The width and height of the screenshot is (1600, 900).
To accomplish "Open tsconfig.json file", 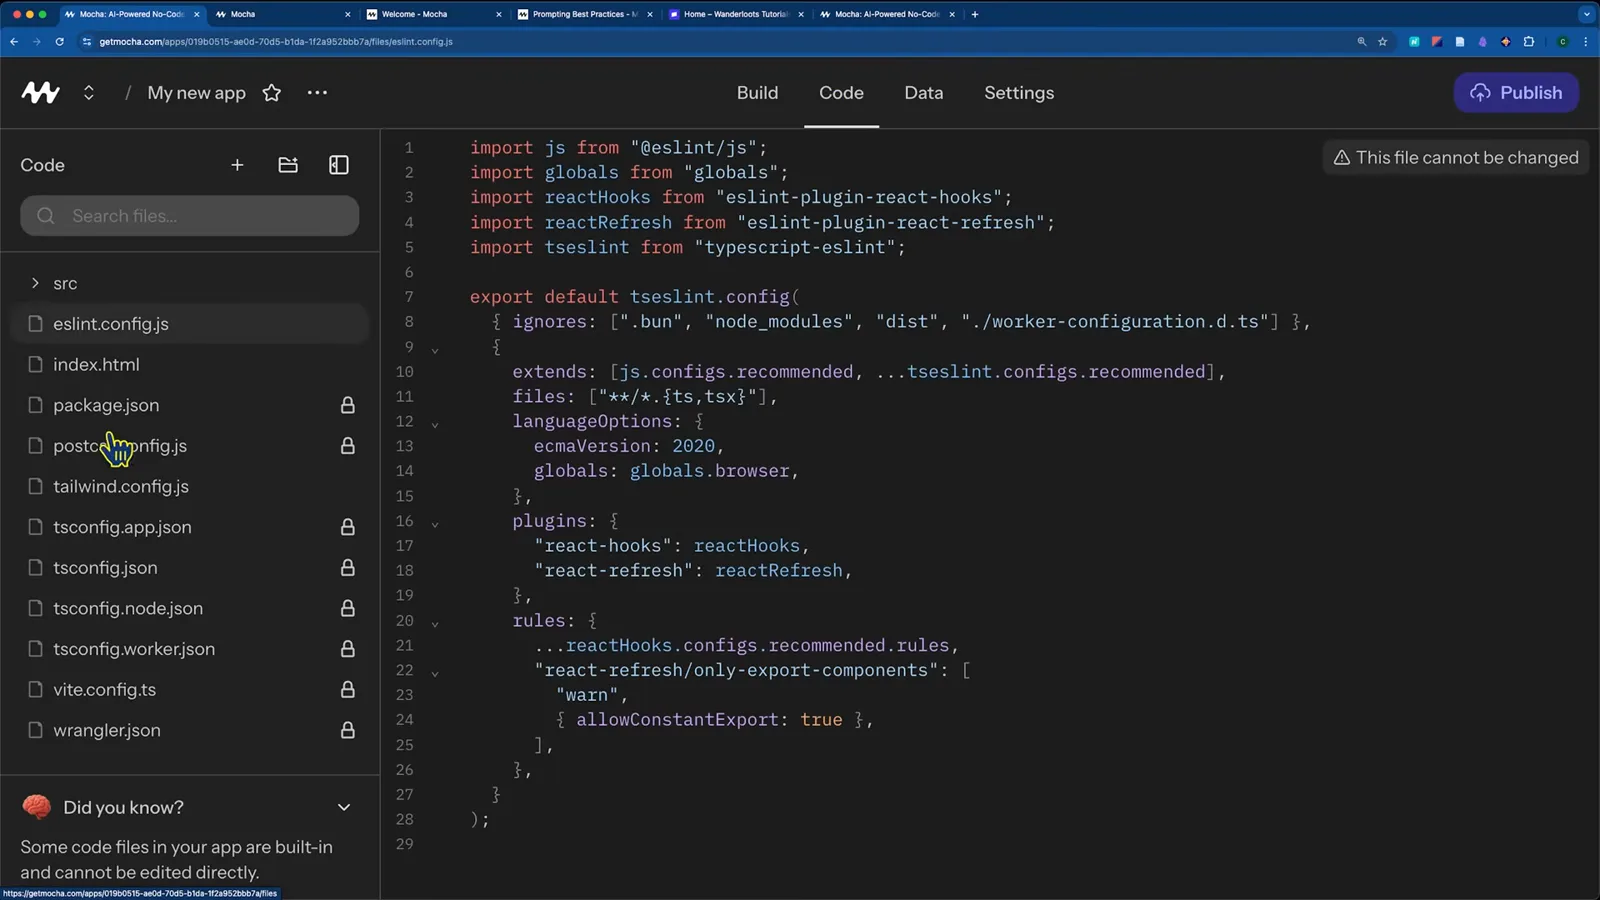I will pos(189,567).
